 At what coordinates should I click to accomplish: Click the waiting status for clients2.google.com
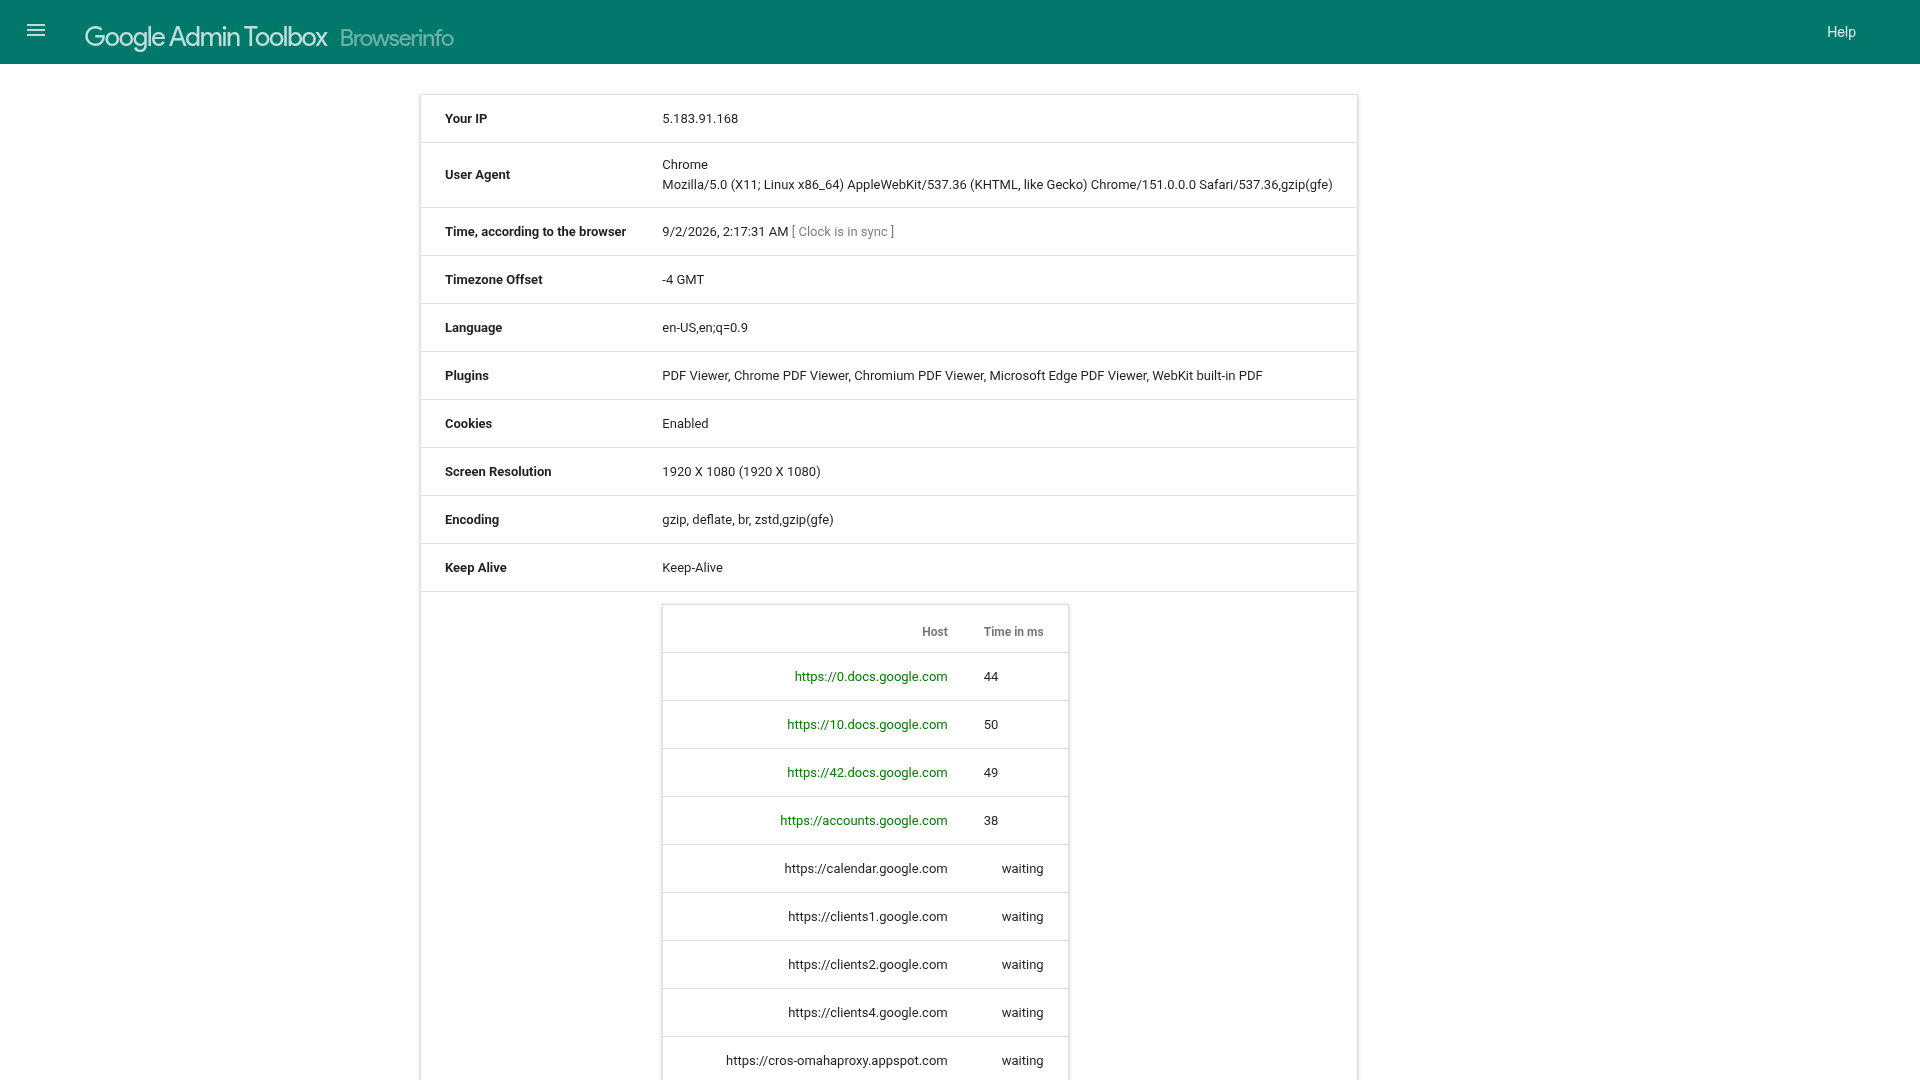[1022, 965]
